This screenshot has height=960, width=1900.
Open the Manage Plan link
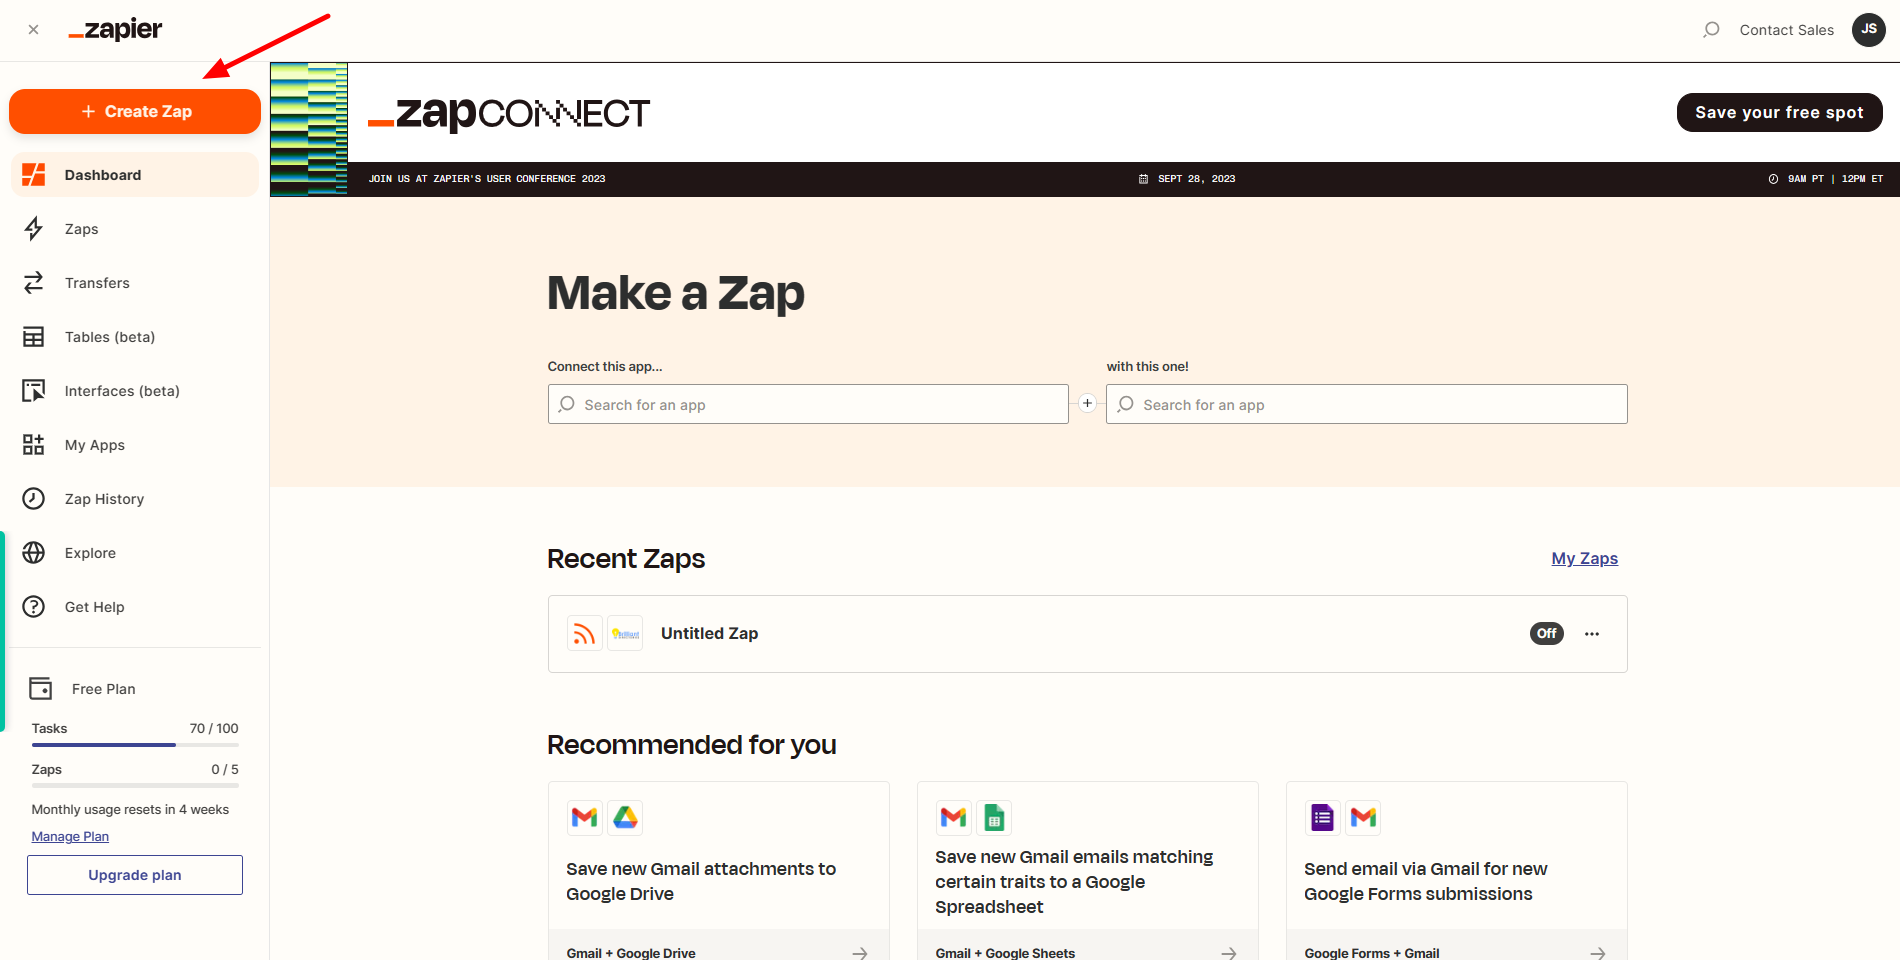[x=70, y=837]
